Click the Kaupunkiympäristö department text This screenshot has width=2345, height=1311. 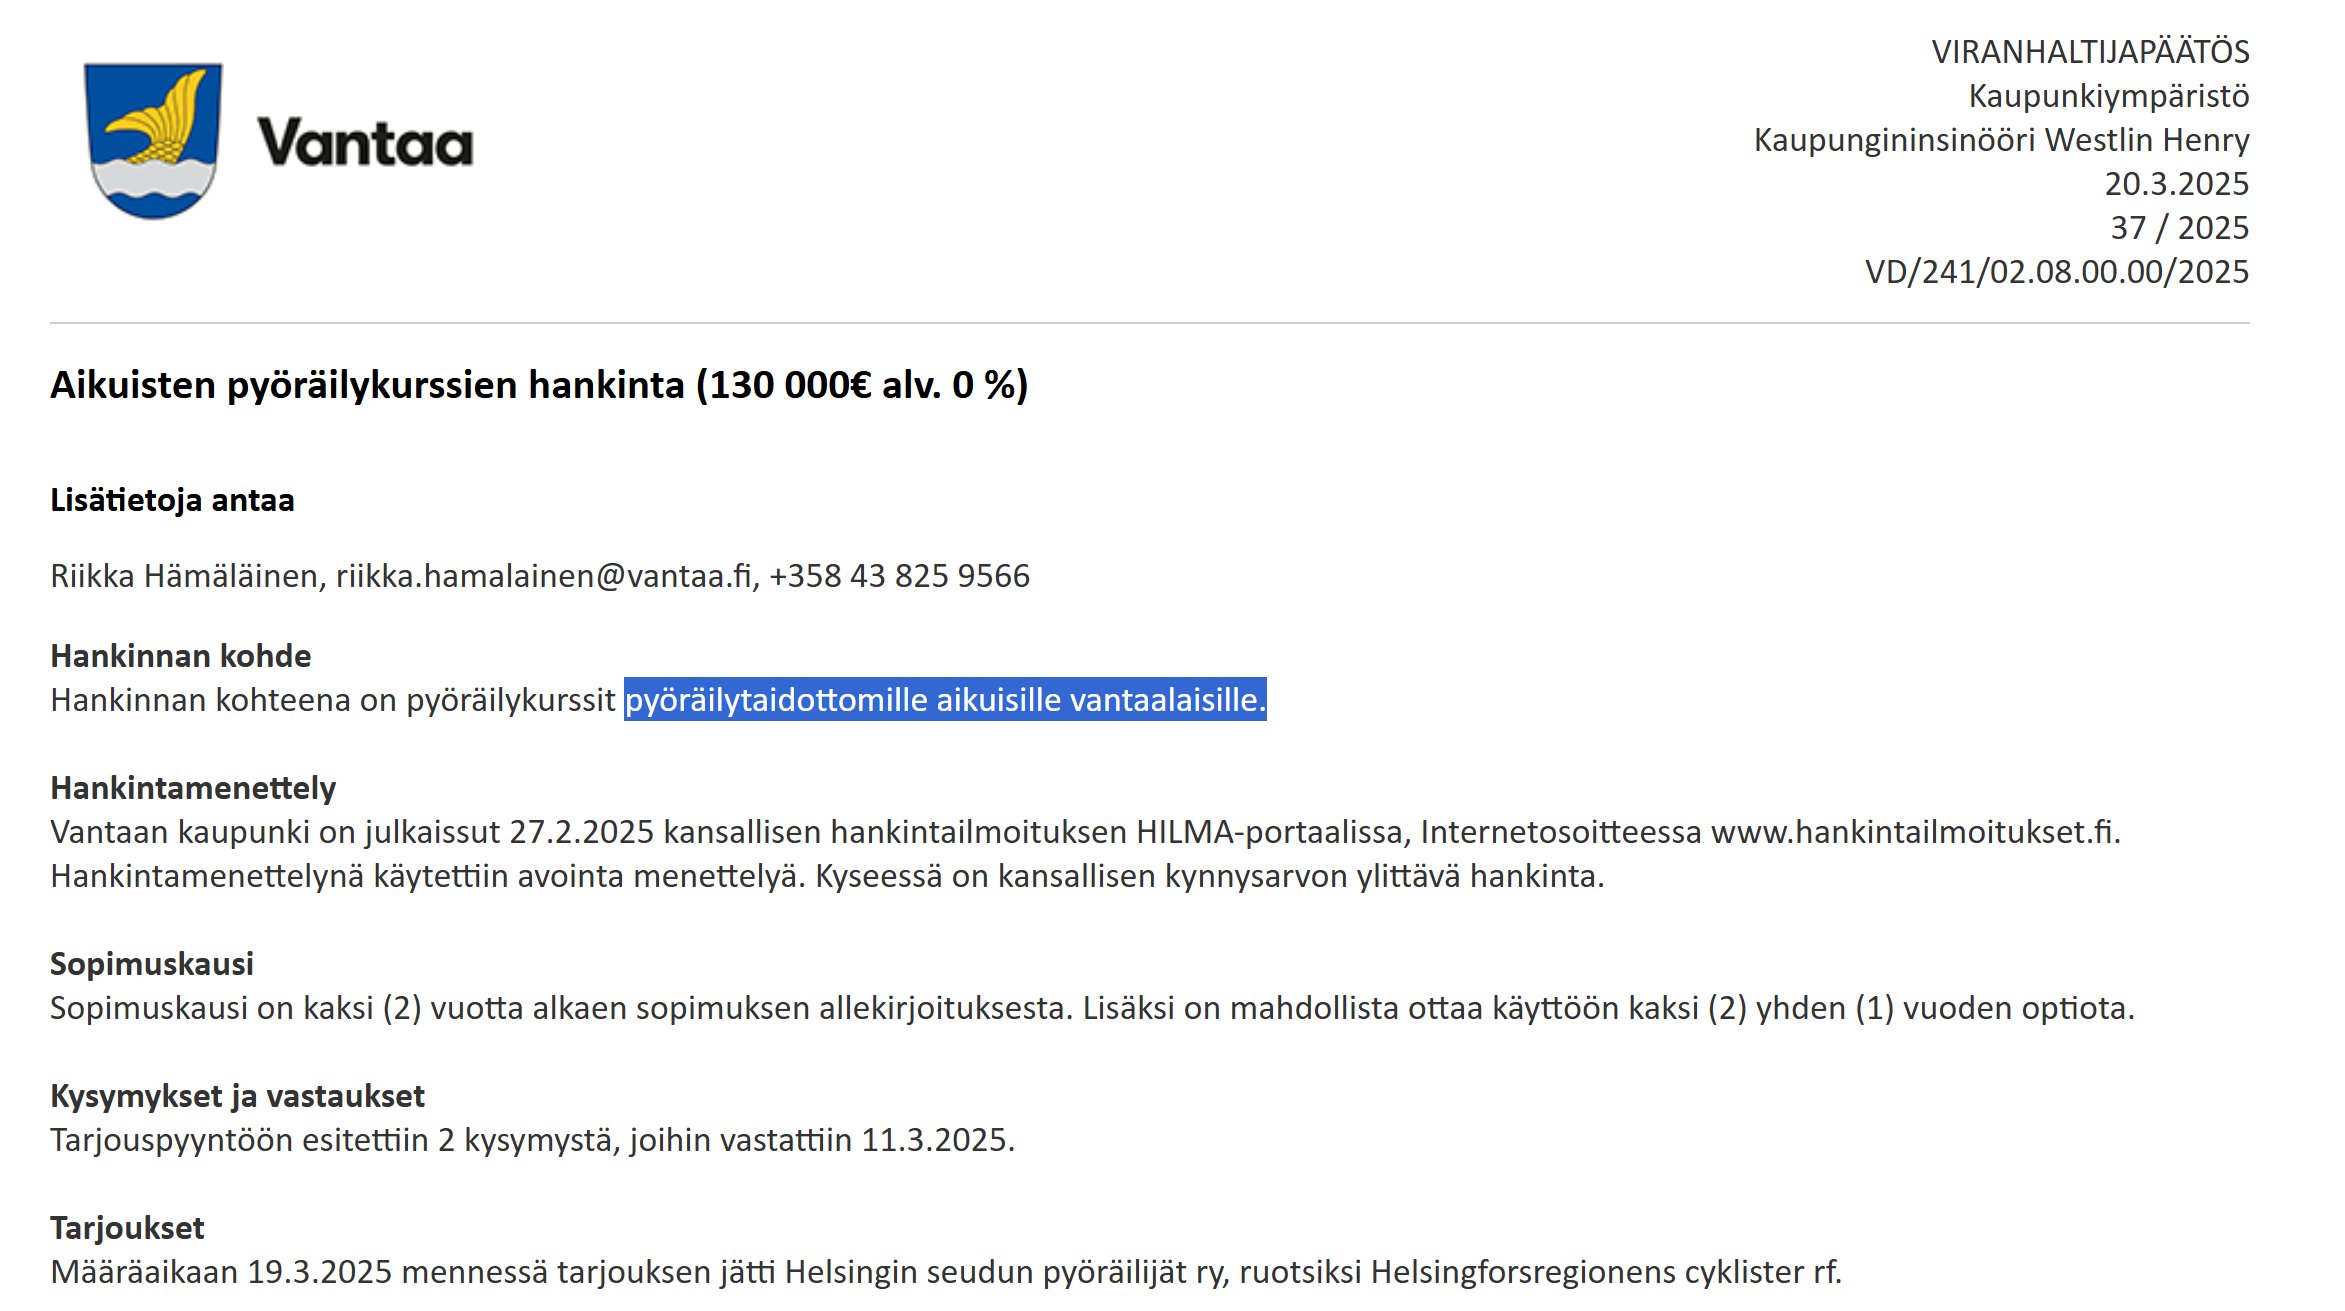[2108, 96]
